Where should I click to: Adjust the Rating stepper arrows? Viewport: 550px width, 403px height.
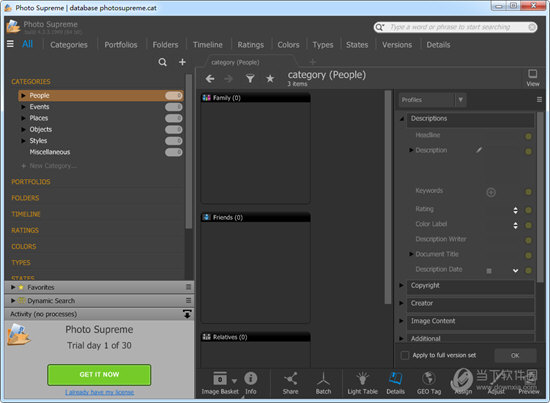pyautogui.click(x=515, y=210)
